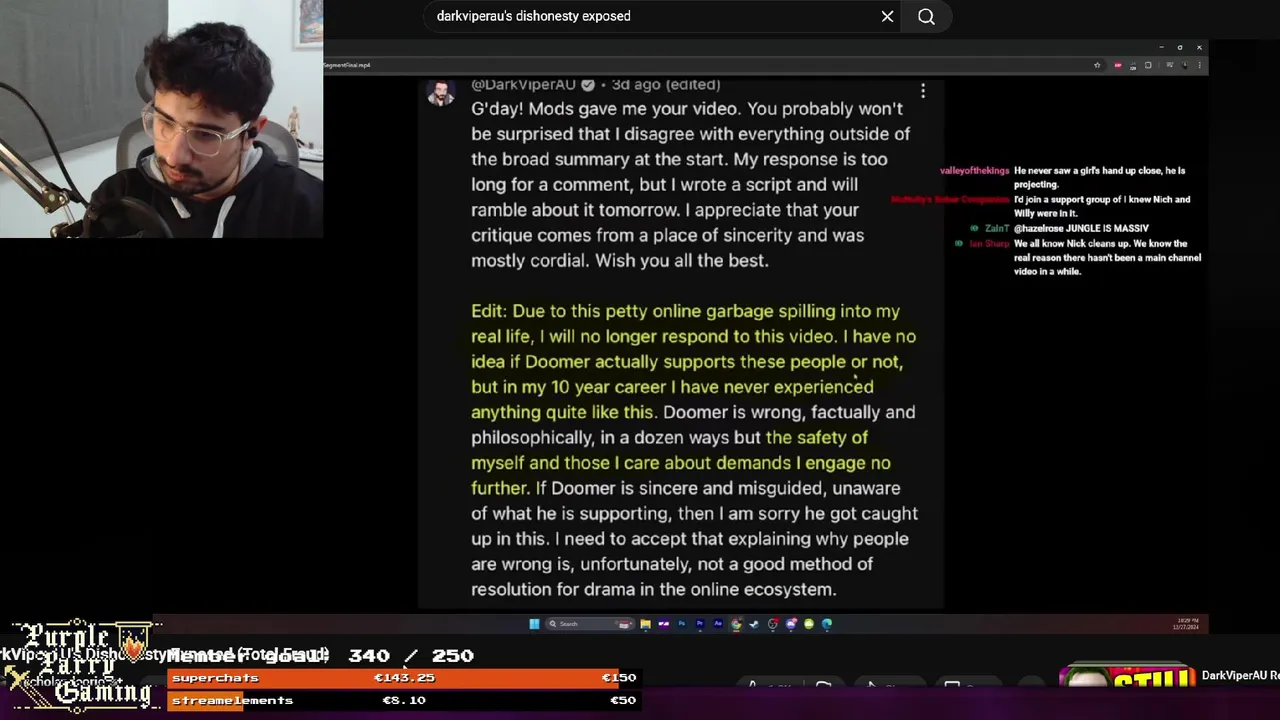Open File Explorer from the taskbar

tap(645, 624)
